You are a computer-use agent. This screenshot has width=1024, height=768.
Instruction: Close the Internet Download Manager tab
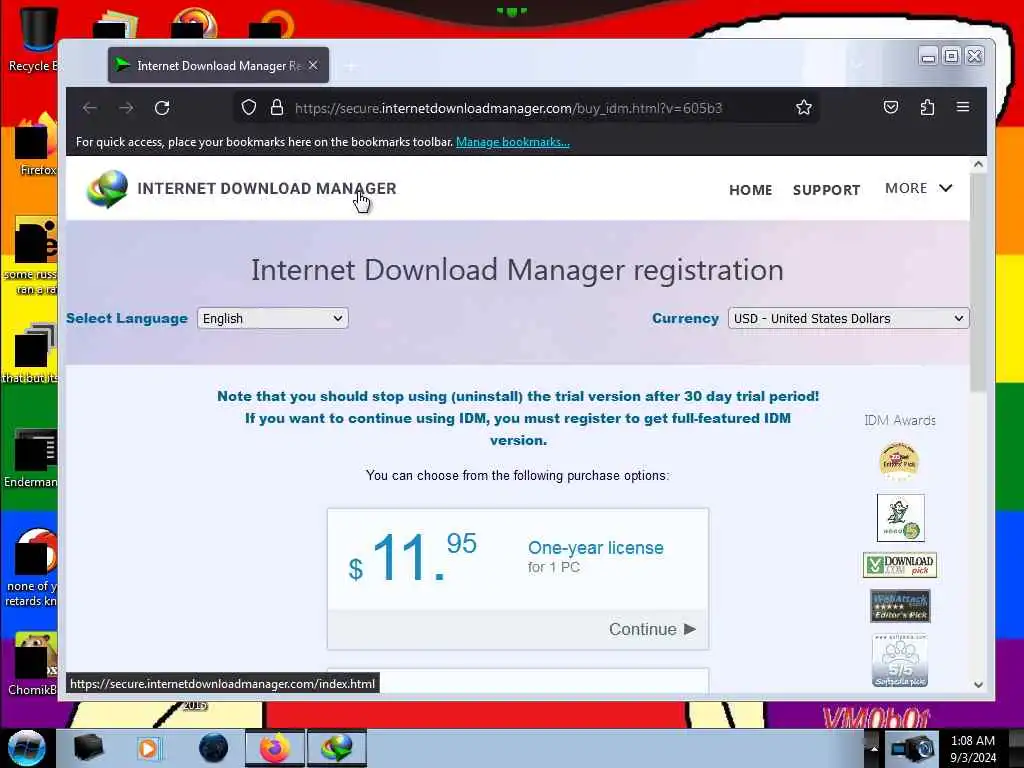(x=313, y=65)
